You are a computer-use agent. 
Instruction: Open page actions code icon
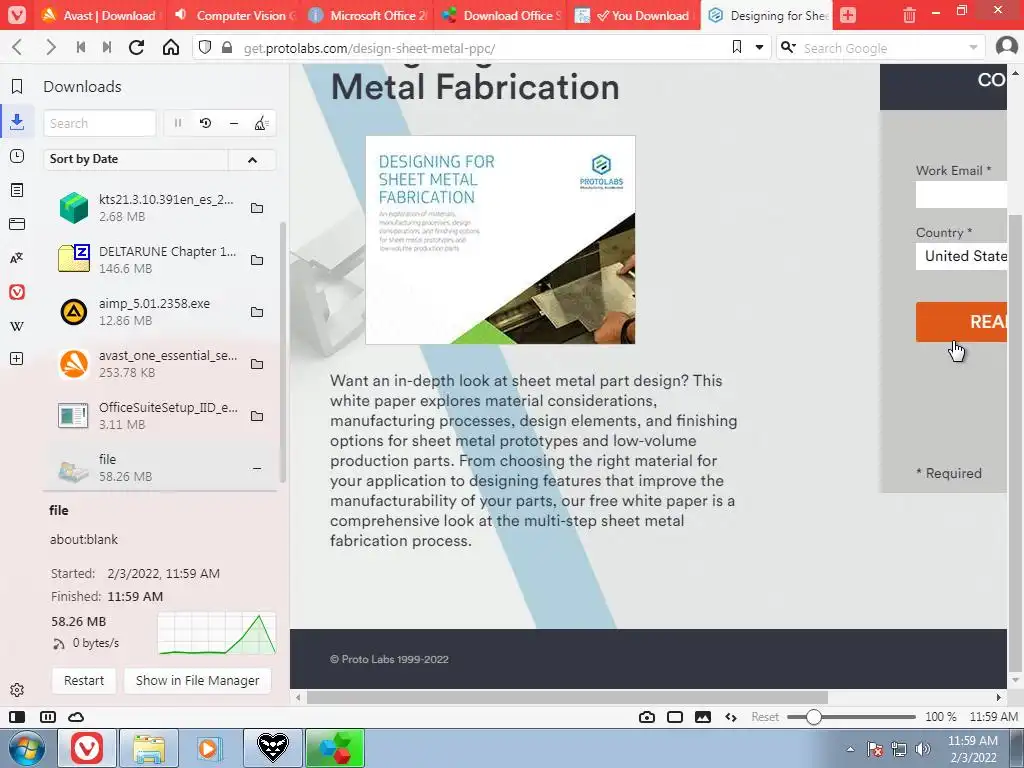pos(731,717)
